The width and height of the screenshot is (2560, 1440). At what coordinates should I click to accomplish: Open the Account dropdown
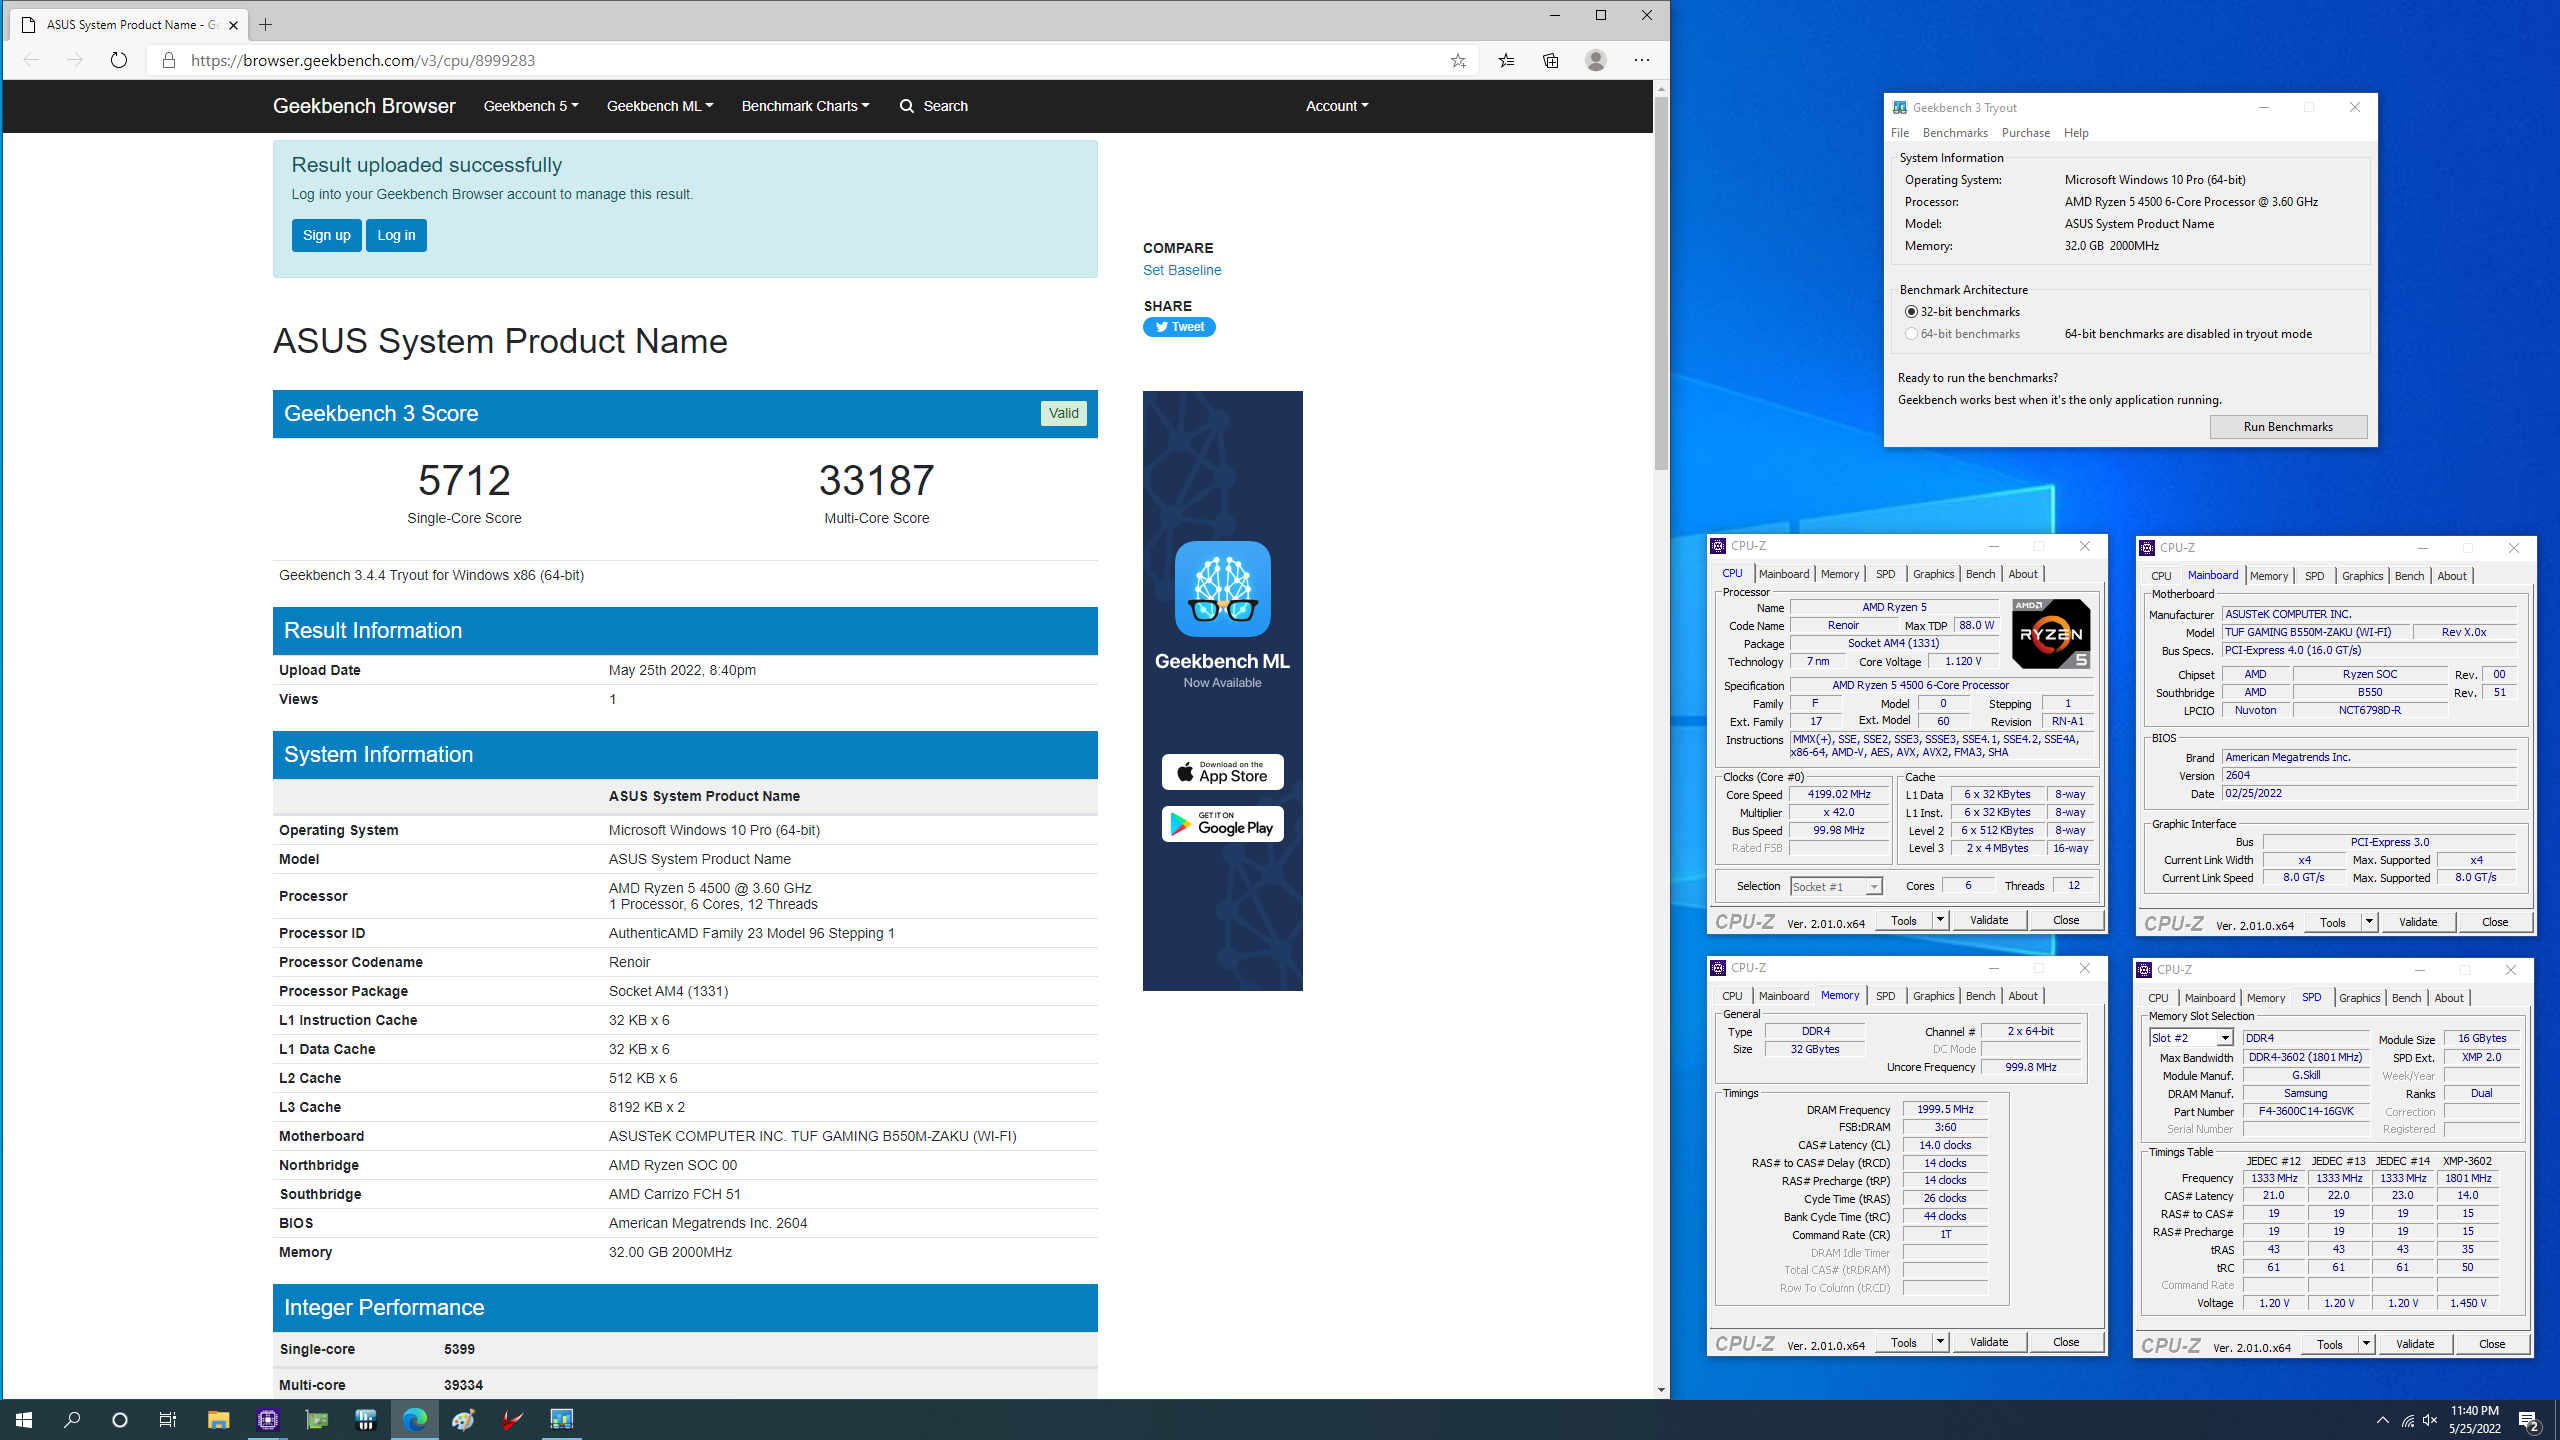click(x=1336, y=106)
